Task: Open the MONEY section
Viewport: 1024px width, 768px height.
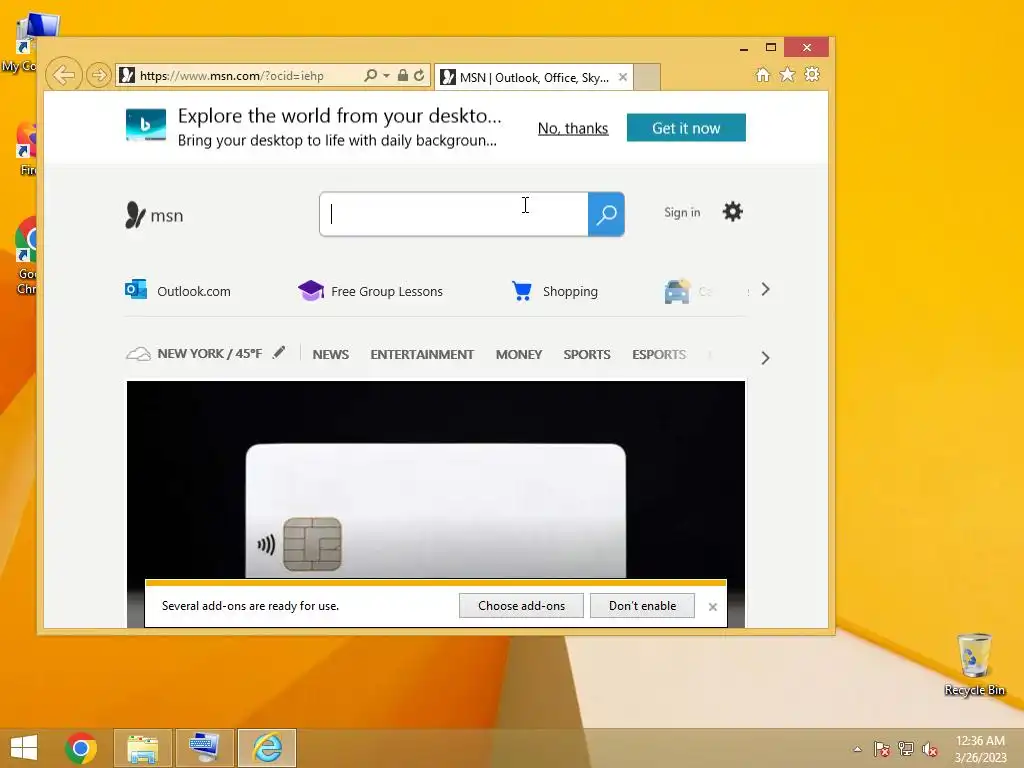Action: (x=519, y=355)
